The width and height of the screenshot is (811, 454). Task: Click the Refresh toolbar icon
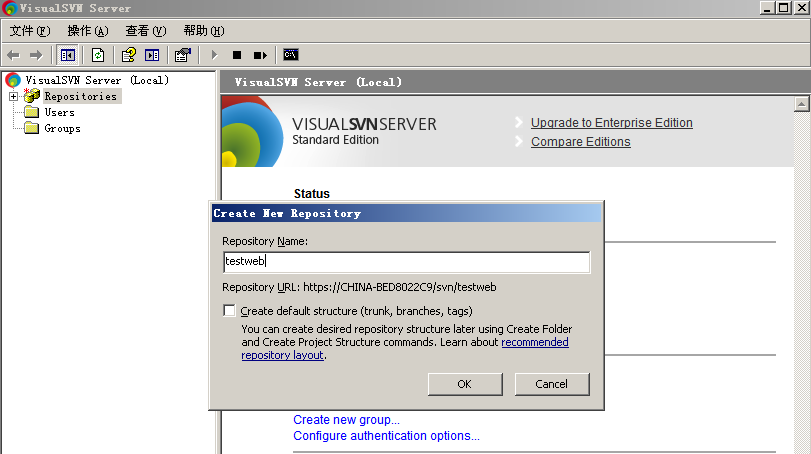coord(98,55)
